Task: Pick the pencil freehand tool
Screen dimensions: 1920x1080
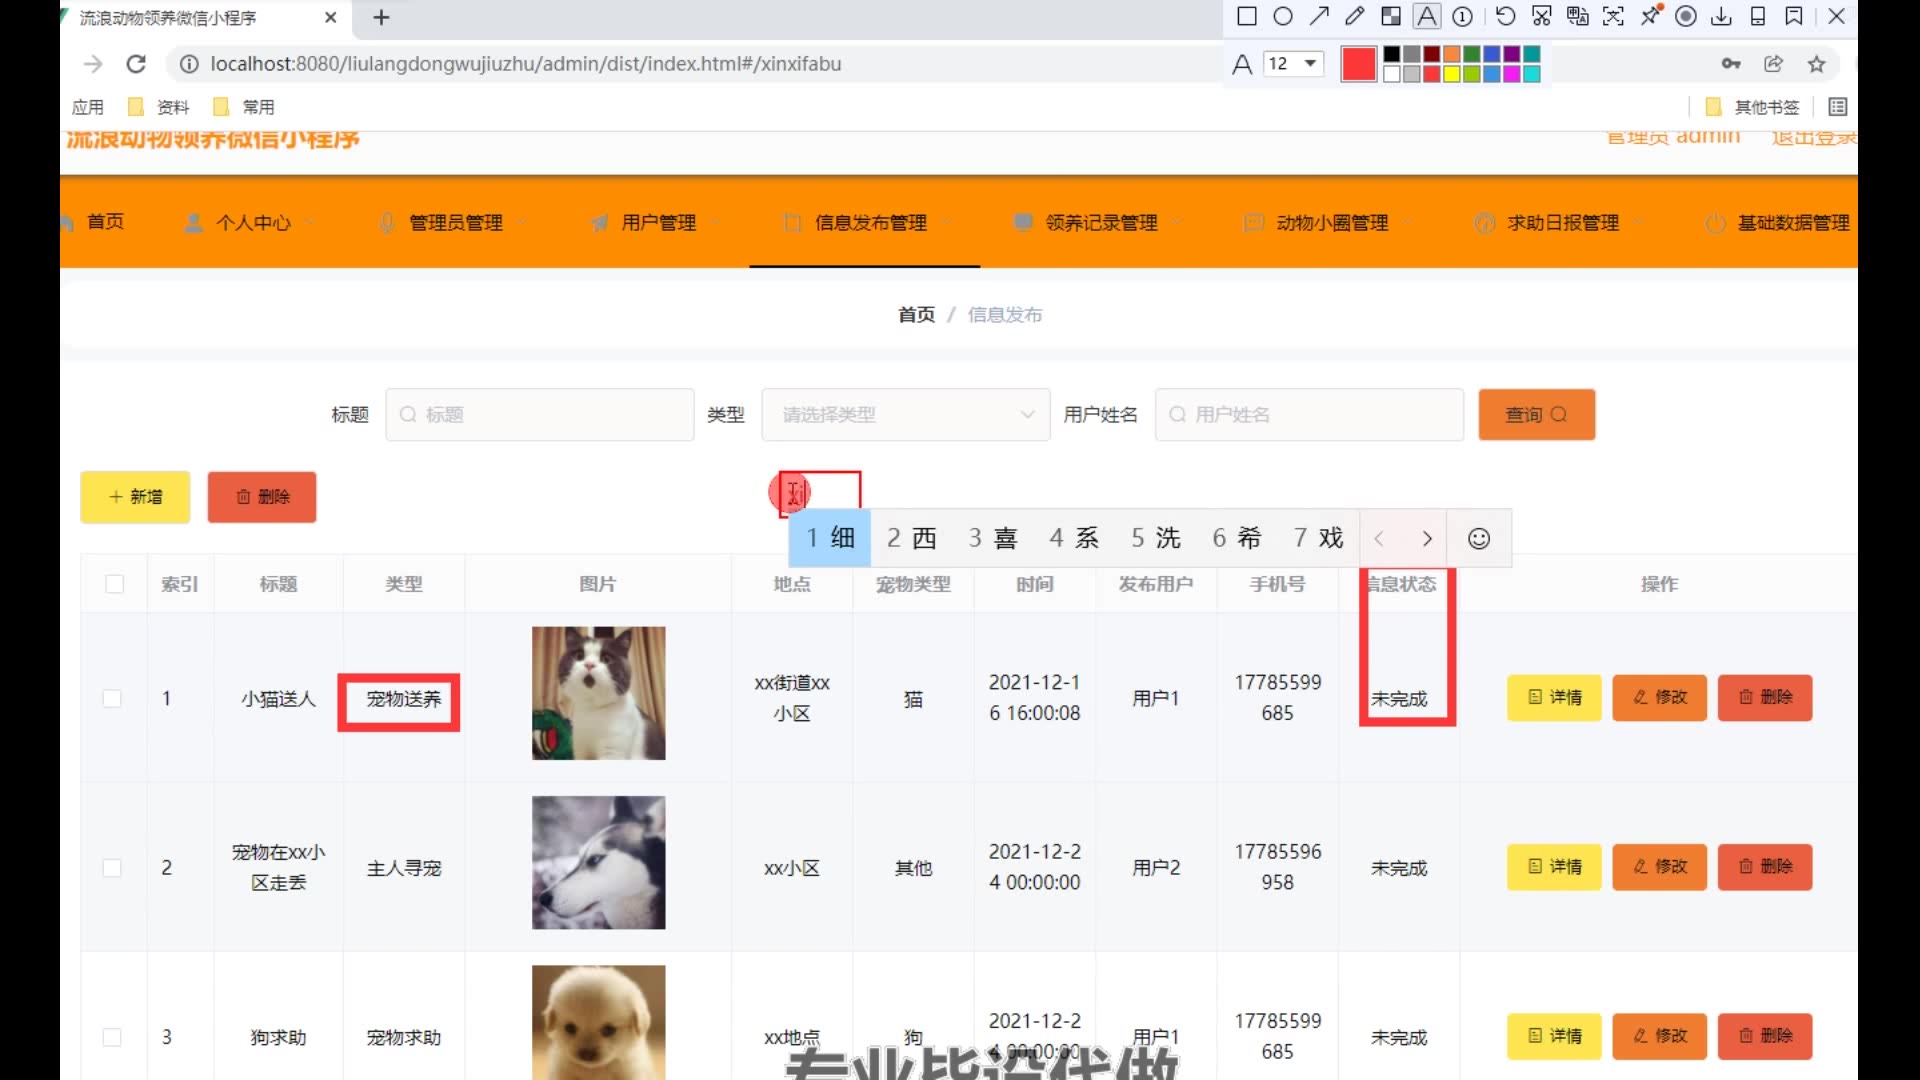Action: pos(1354,16)
